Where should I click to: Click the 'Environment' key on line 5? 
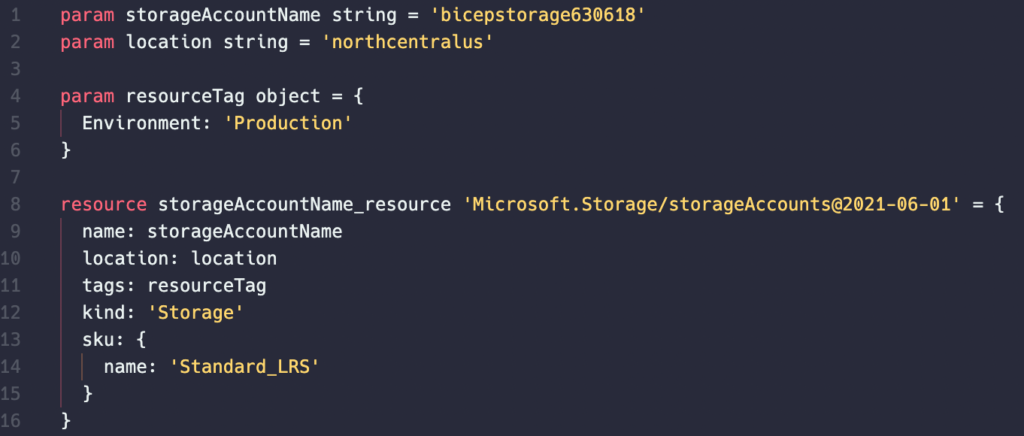141,123
